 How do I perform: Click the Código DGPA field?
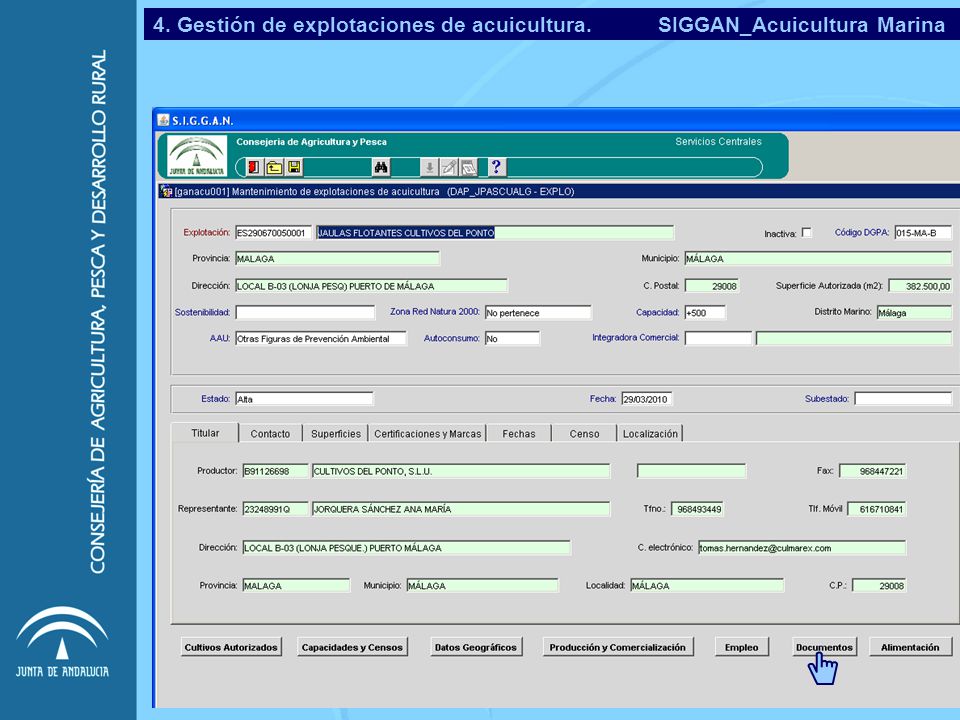click(x=923, y=233)
